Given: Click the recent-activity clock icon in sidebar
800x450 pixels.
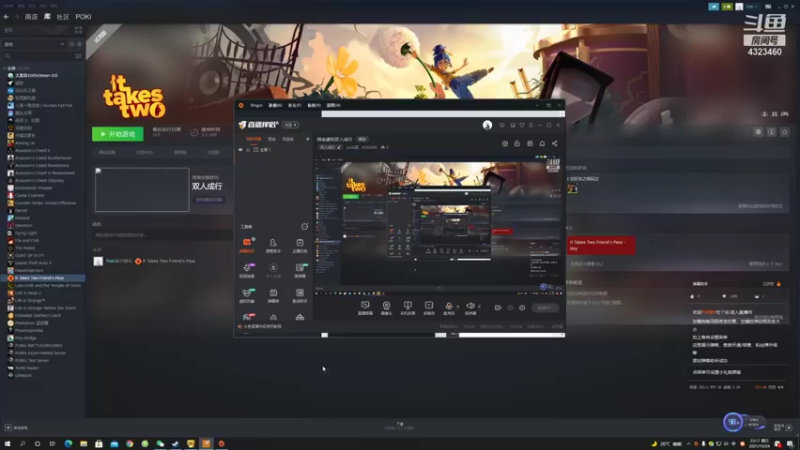Looking at the screenshot, I should [x=71, y=44].
